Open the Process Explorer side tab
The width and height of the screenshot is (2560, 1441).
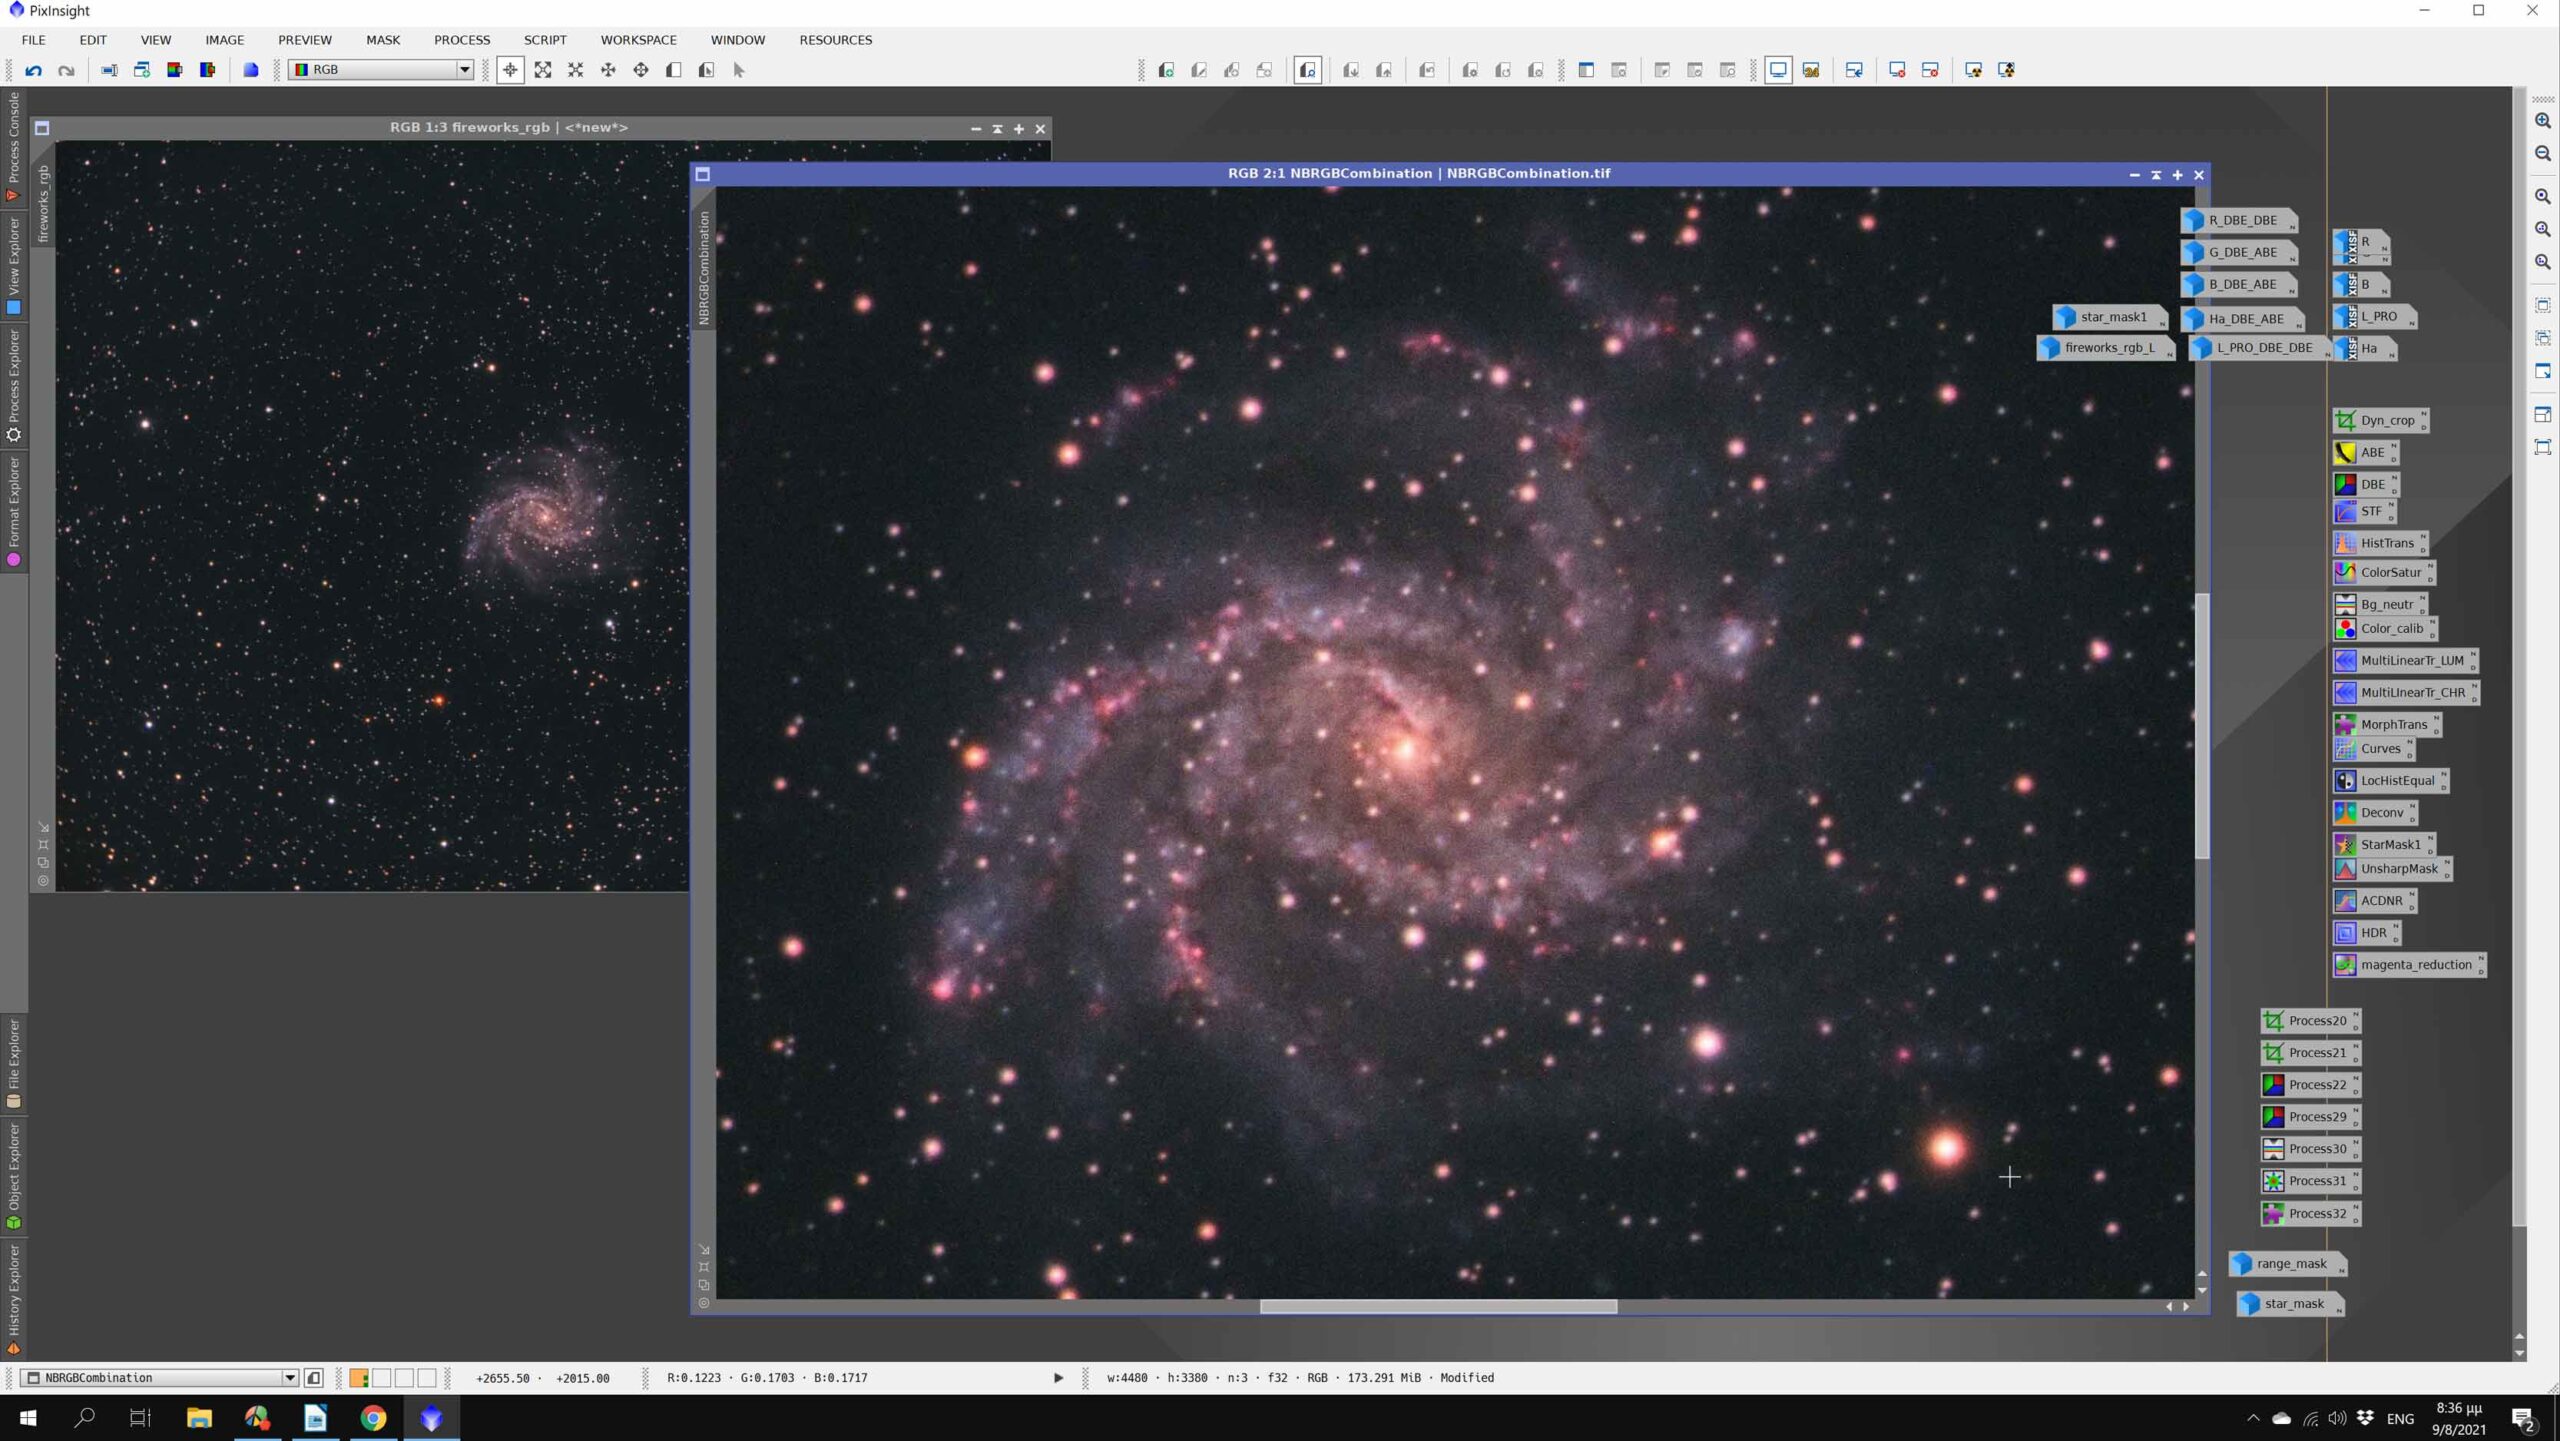click(x=14, y=385)
